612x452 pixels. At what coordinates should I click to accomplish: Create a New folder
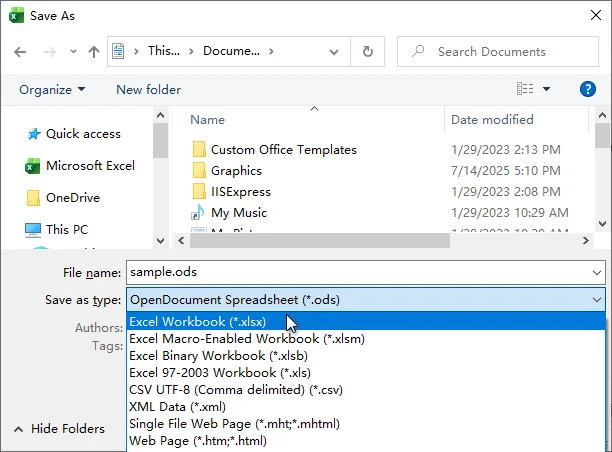[149, 90]
